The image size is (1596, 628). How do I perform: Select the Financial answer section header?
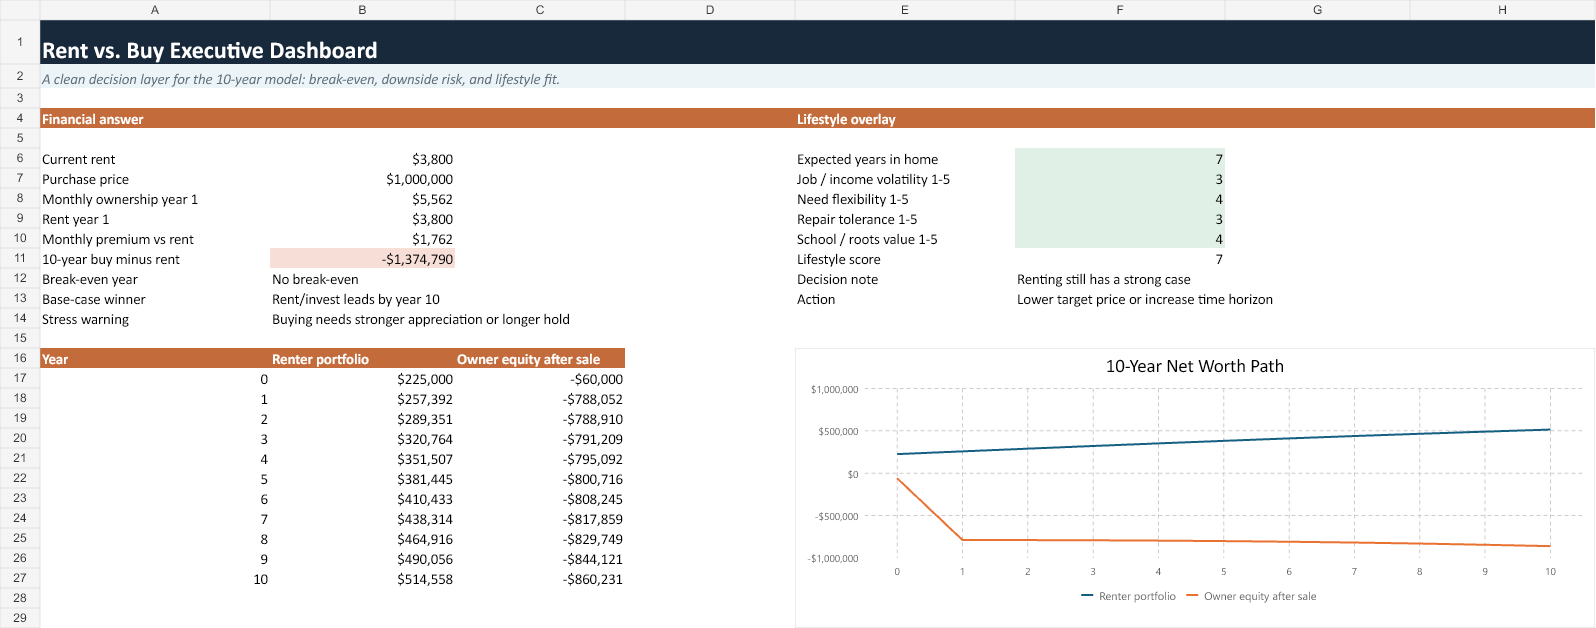tap(93, 119)
